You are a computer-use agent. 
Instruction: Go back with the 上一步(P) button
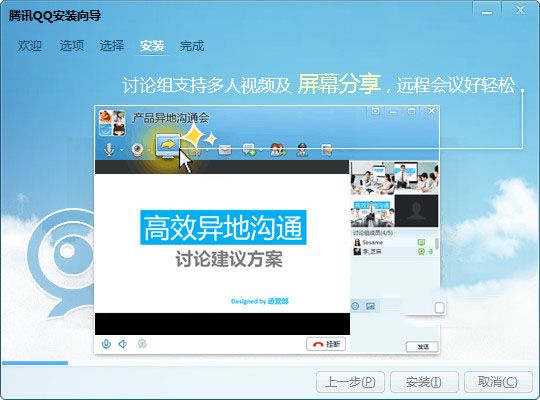click(x=350, y=382)
